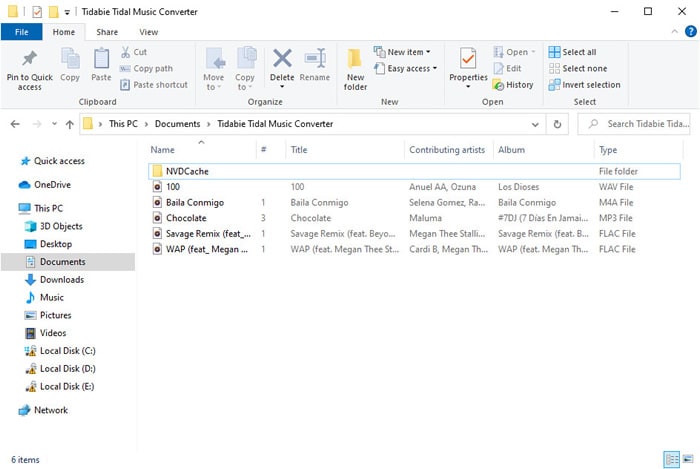Image resolution: width=700 pixels, height=469 pixels.
Task: Select the Chocolate MP3 file
Action: pos(414,218)
